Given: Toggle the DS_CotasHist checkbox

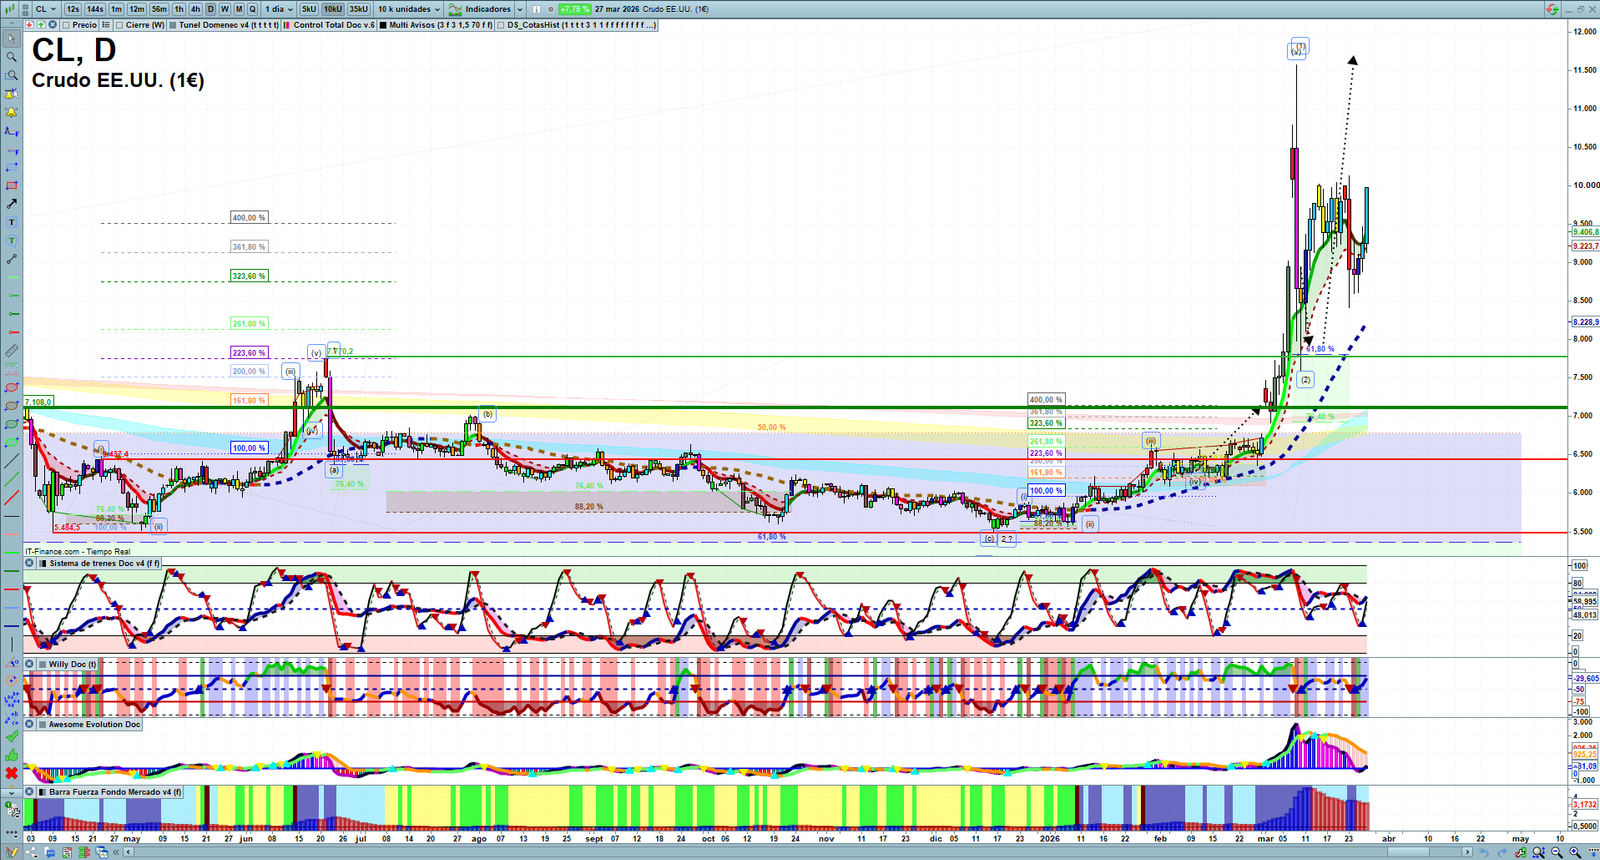Looking at the screenshot, I should [x=502, y=25].
